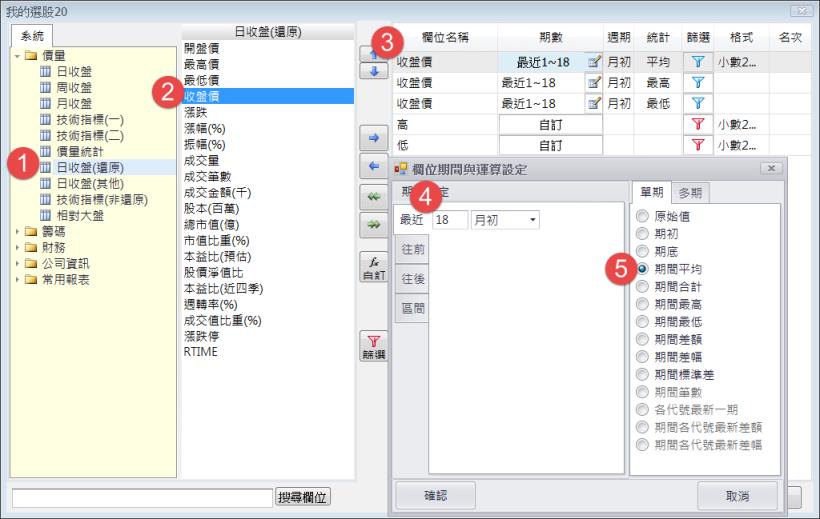The height and width of the screenshot is (519, 820).
Task: Expand the 財務 tree folder
Action: coord(17,247)
